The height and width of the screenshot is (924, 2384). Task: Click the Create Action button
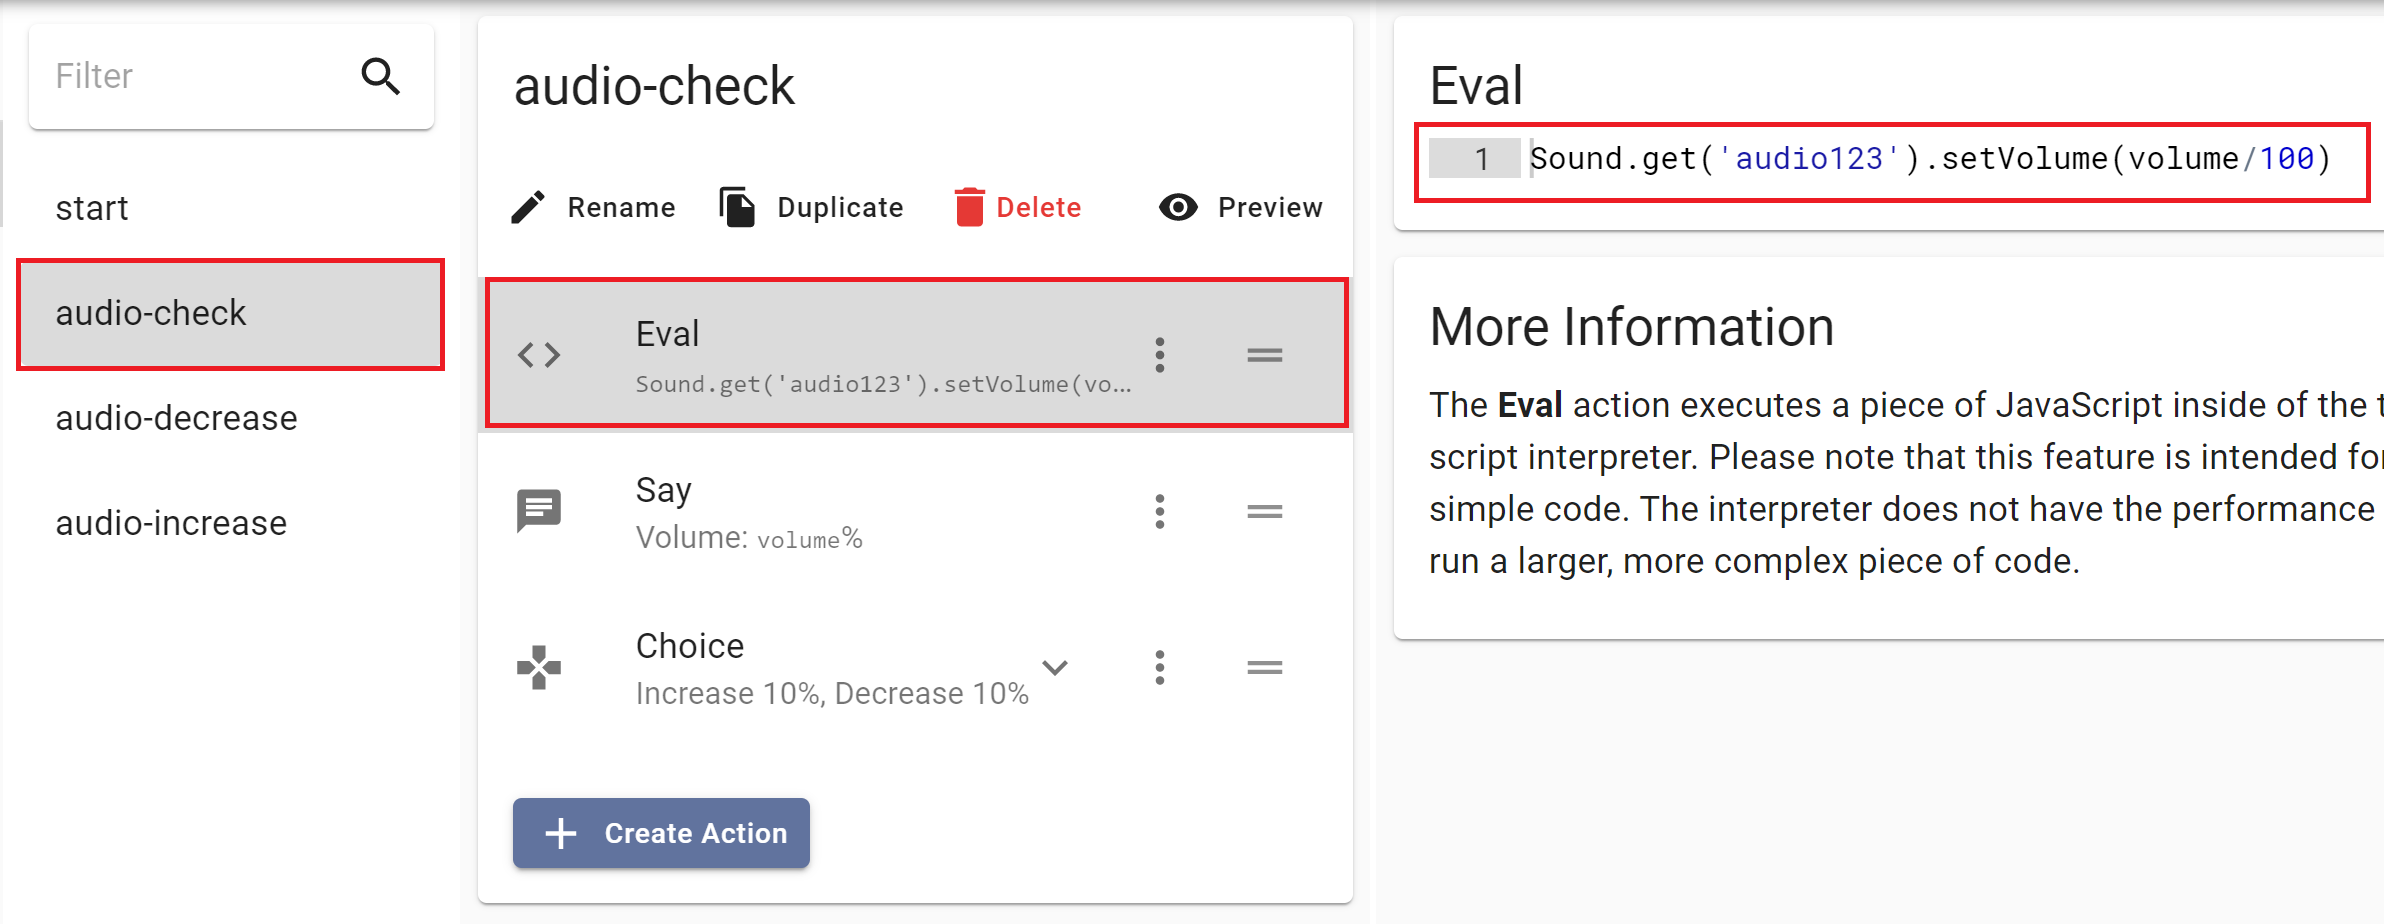661,833
